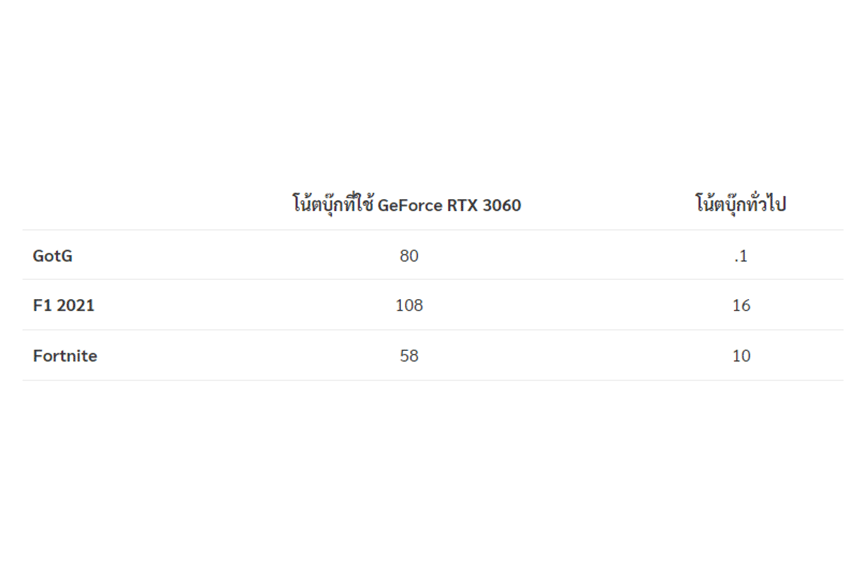850x565 pixels.
Task: Select RTX in the column header
Action: click(x=460, y=206)
